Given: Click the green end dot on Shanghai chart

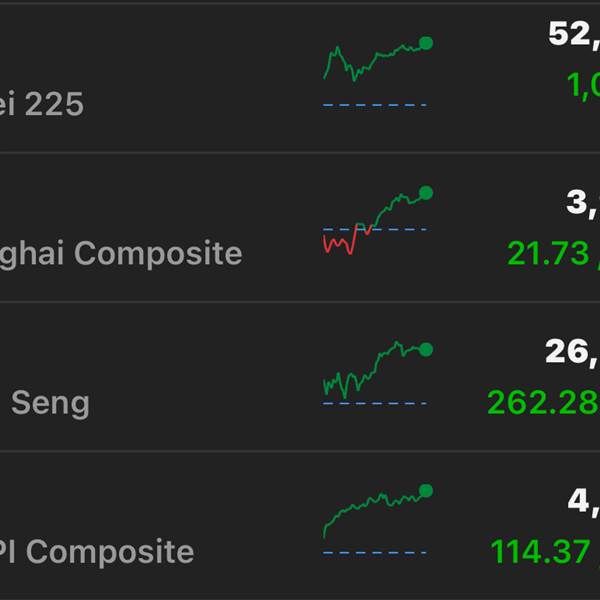Looking at the screenshot, I should (426, 193).
